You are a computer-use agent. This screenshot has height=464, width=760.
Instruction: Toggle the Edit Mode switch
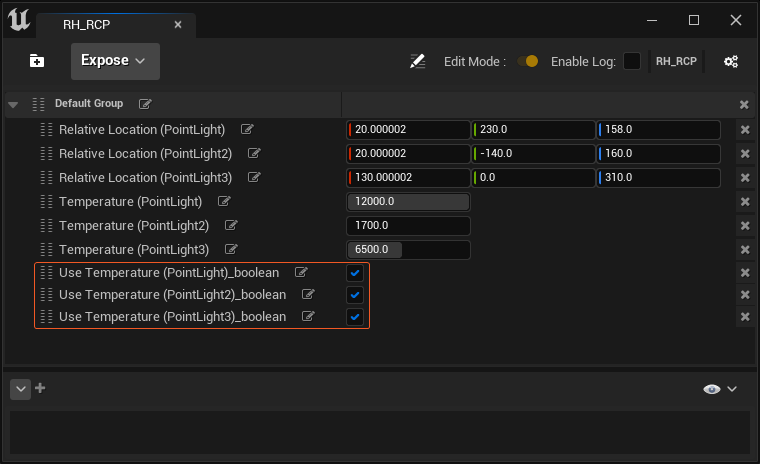pyautogui.click(x=528, y=62)
